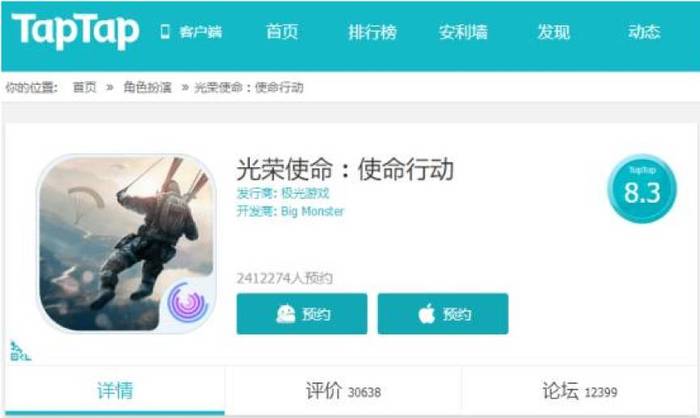Open 发现 in navigation bar

pyautogui.click(x=554, y=32)
